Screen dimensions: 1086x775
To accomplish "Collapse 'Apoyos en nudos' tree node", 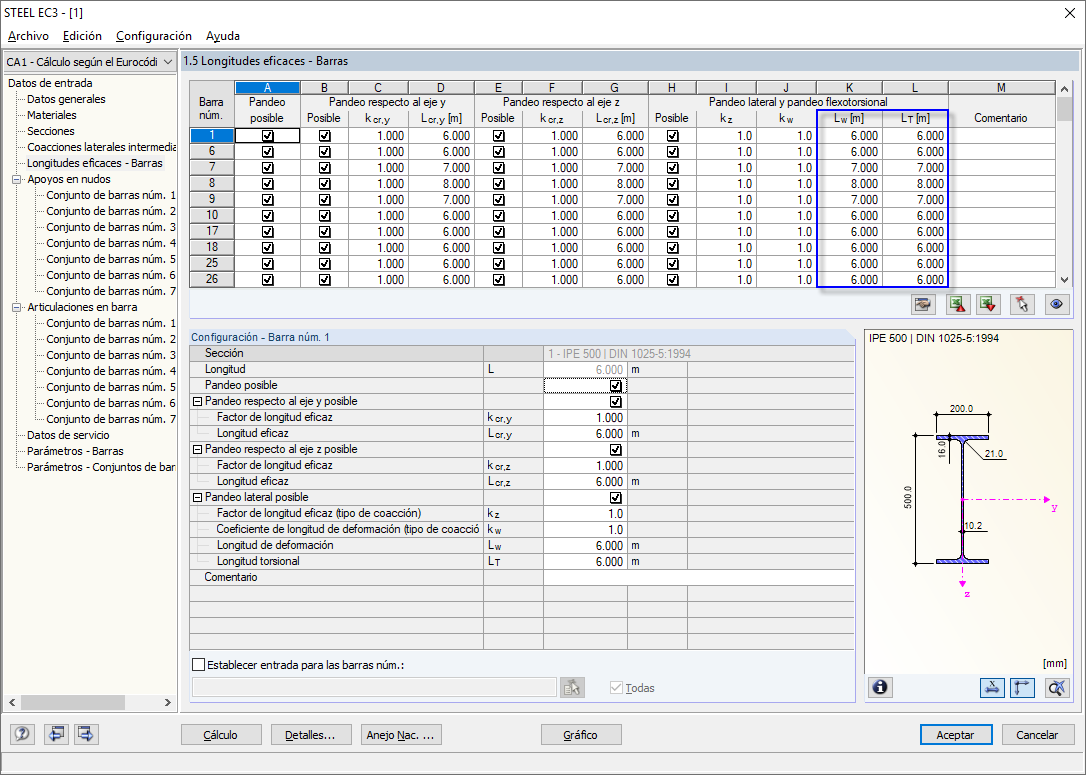I will [x=17, y=180].
